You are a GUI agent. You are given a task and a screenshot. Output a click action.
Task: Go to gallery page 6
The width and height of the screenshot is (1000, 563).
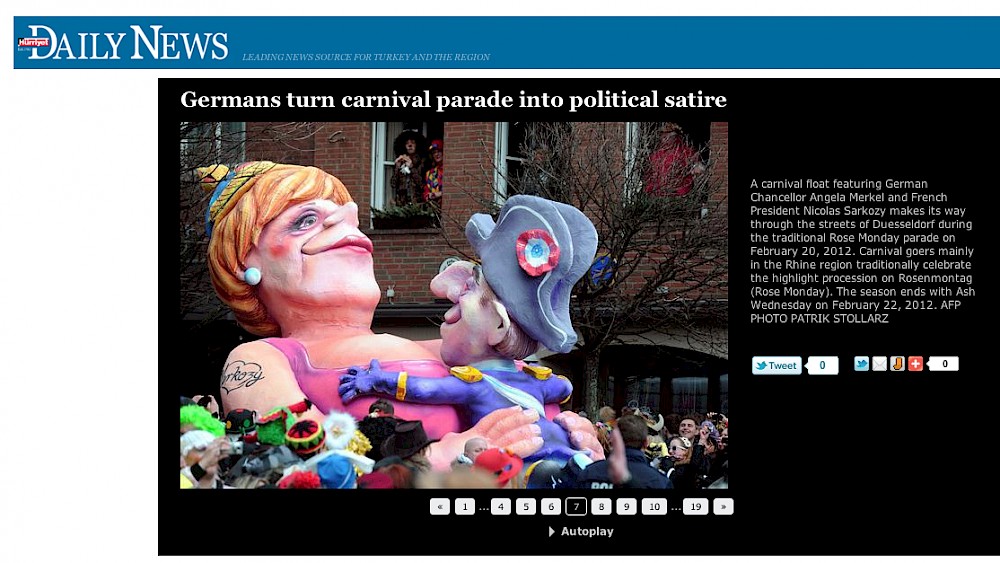551,507
